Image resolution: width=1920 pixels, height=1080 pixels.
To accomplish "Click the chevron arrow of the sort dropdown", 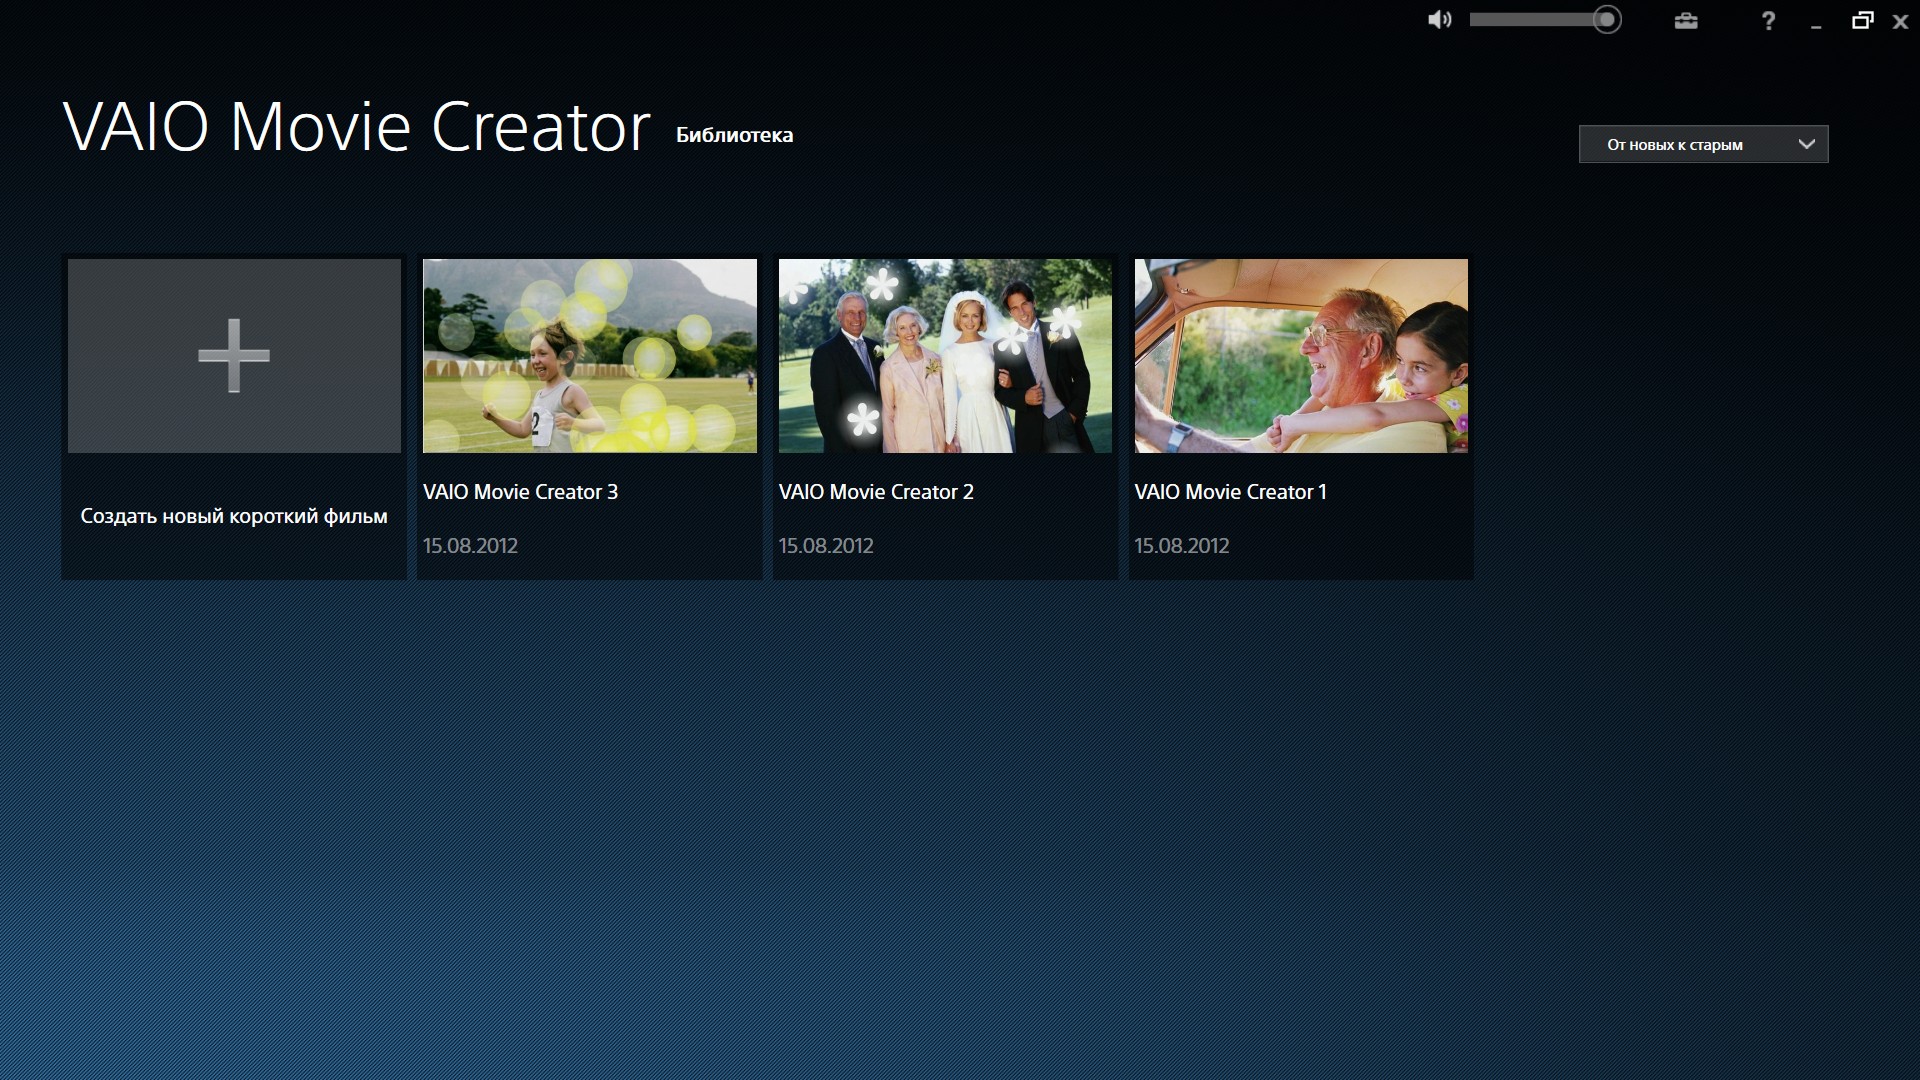I will point(1806,145).
